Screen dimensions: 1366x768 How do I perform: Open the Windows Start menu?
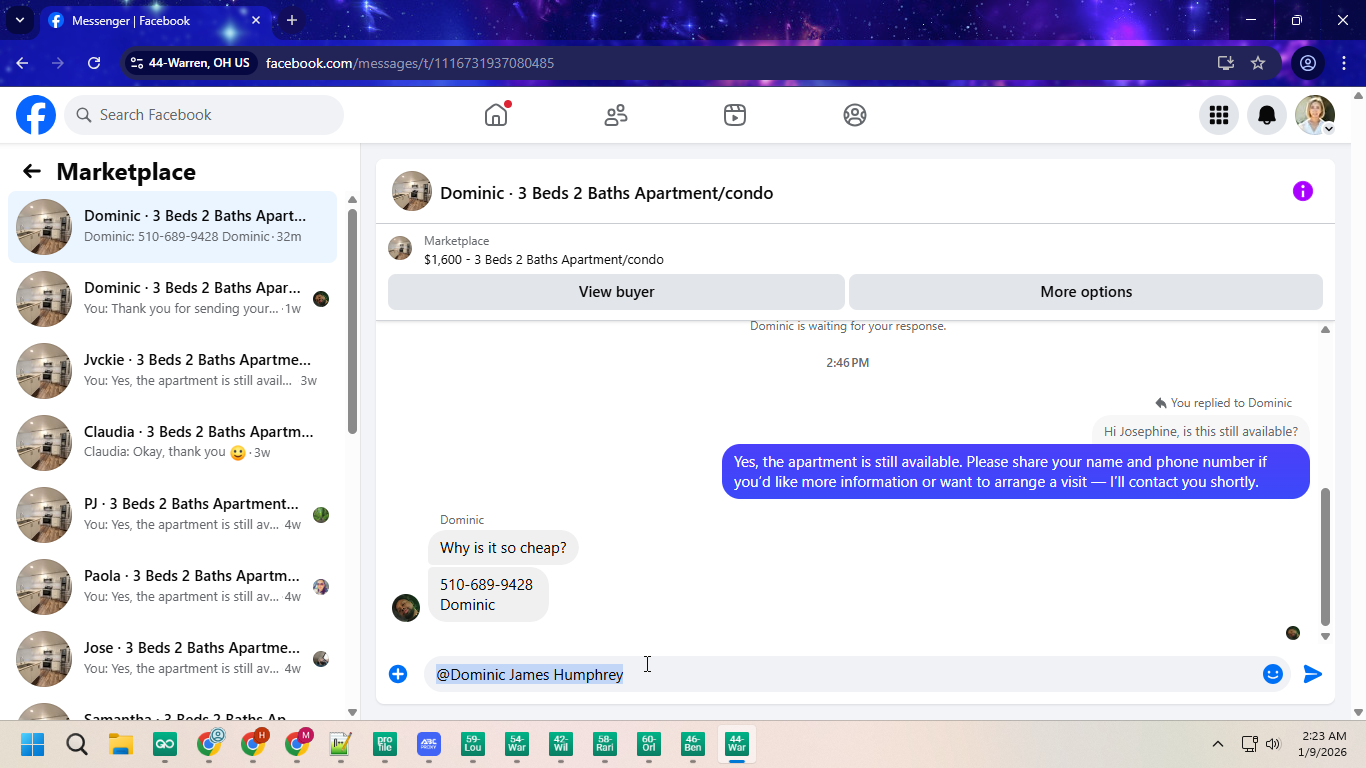tap(33, 744)
